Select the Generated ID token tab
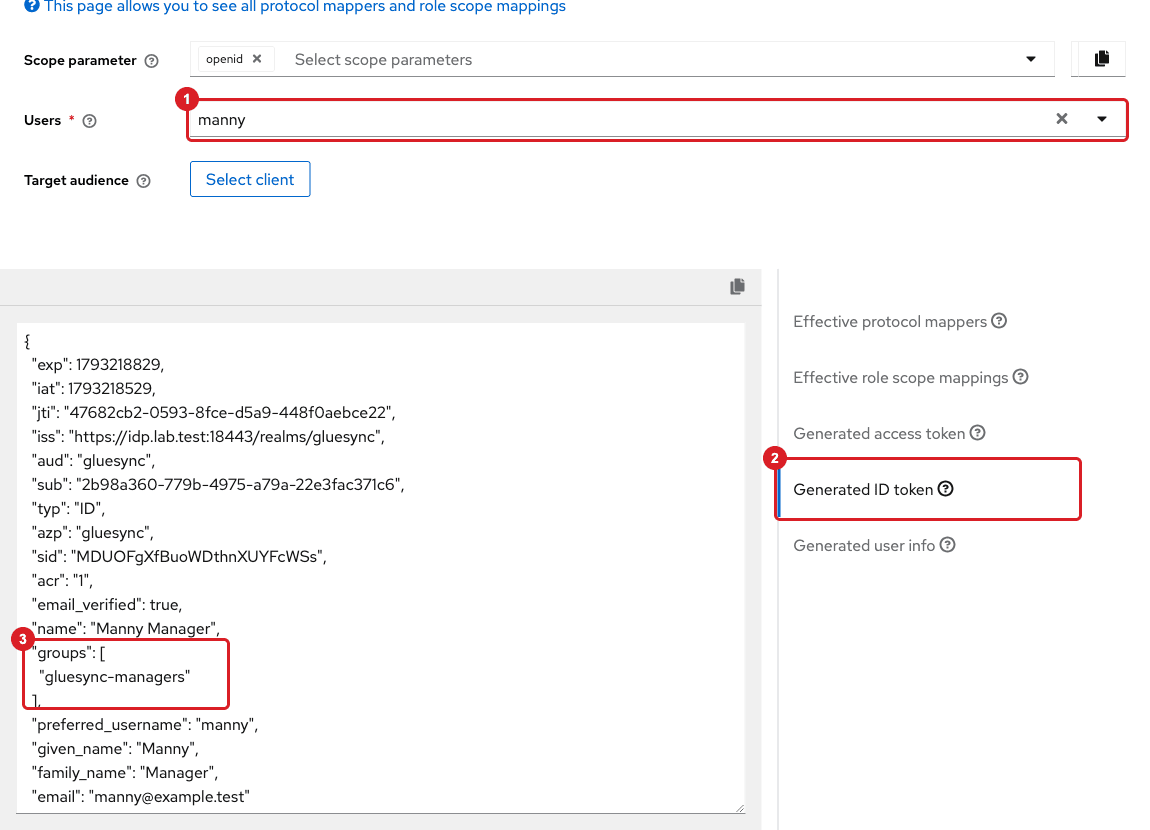The height and width of the screenshot is (830, 1150). pyautogui.click(x=862, y=490)
